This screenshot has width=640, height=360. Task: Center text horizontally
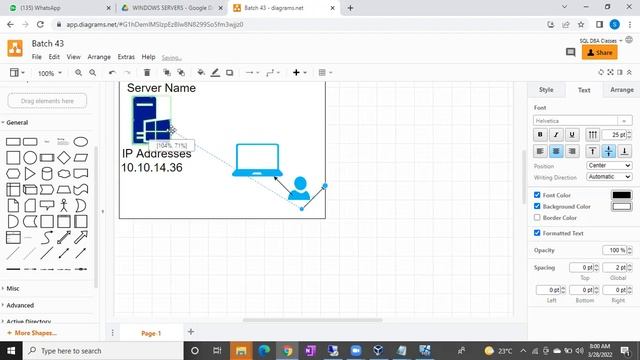[x=556, y=151]
